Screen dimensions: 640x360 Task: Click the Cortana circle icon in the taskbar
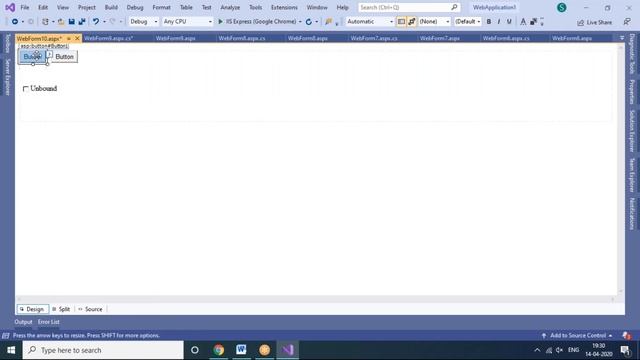point(195,350)
